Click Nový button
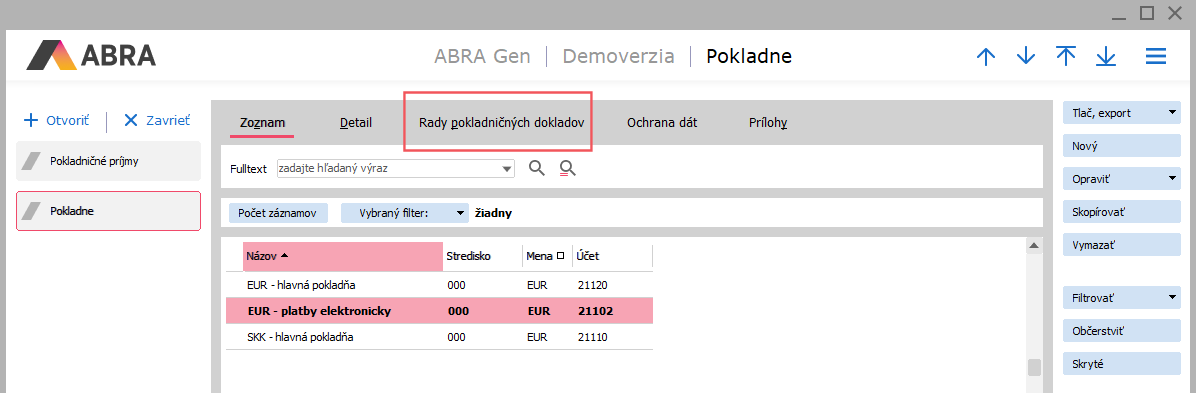Viewport: 1196px width, 393px height. pos(1121,146)
